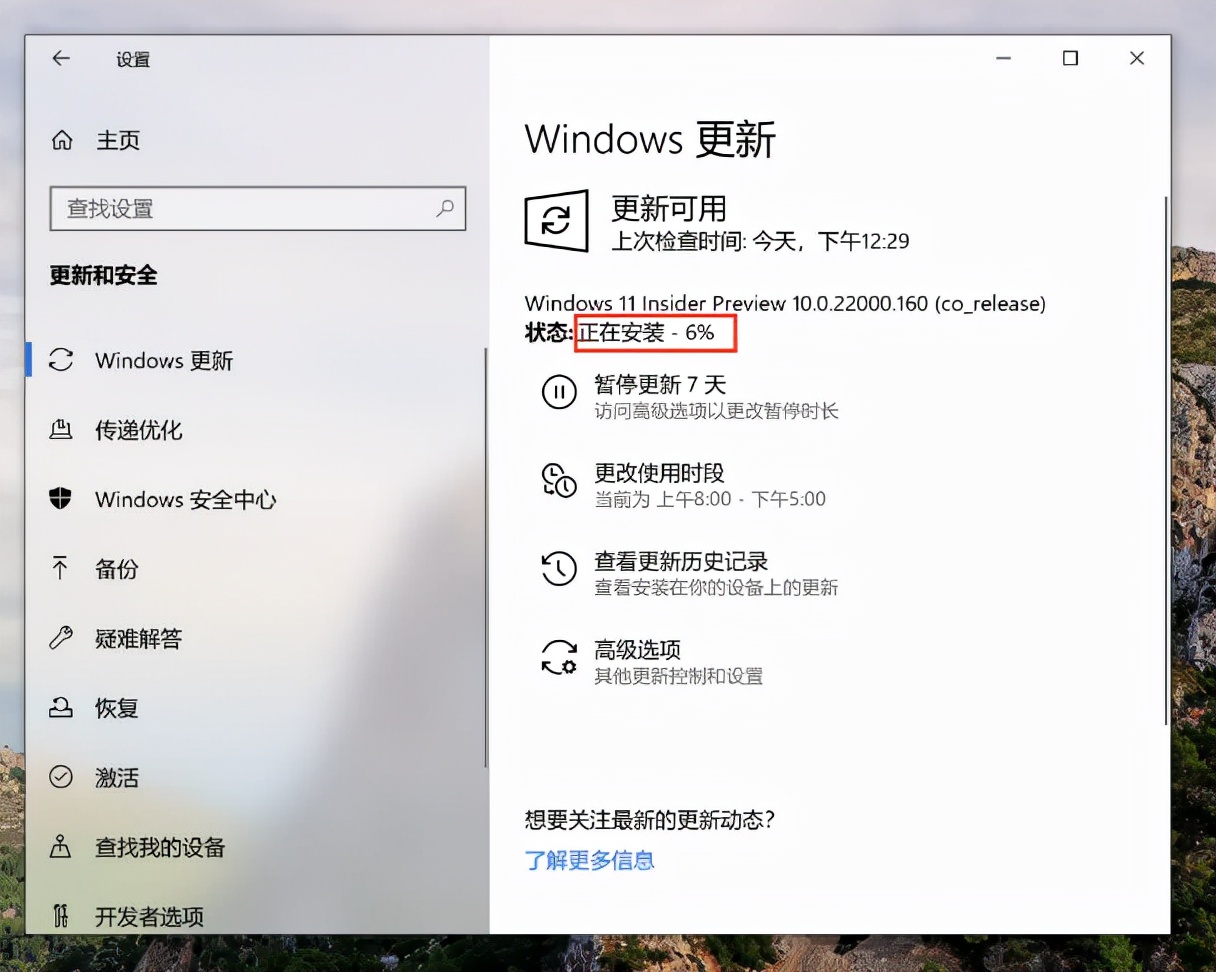Click the right pane vertical scrollbar
Screen dimensions: 1216x972
1166,460
